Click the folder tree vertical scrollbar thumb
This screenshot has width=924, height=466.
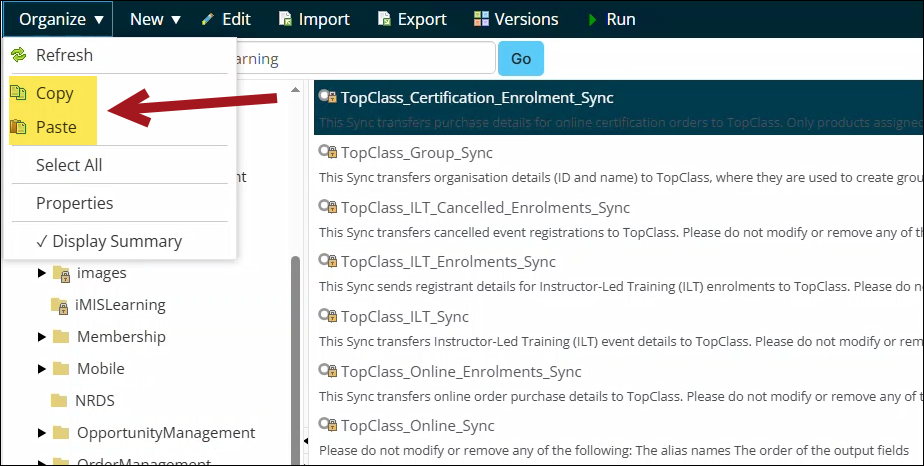click(296, 361)
